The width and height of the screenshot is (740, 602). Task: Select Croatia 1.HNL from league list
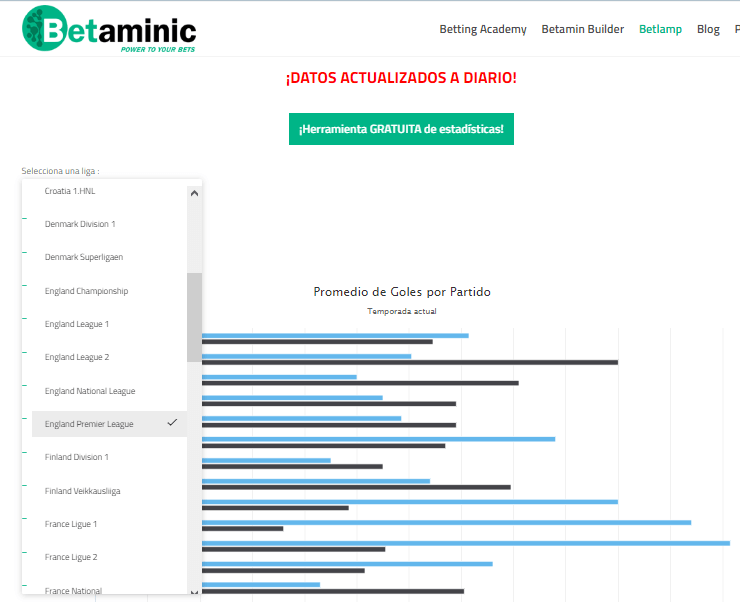tap(70, 191)
